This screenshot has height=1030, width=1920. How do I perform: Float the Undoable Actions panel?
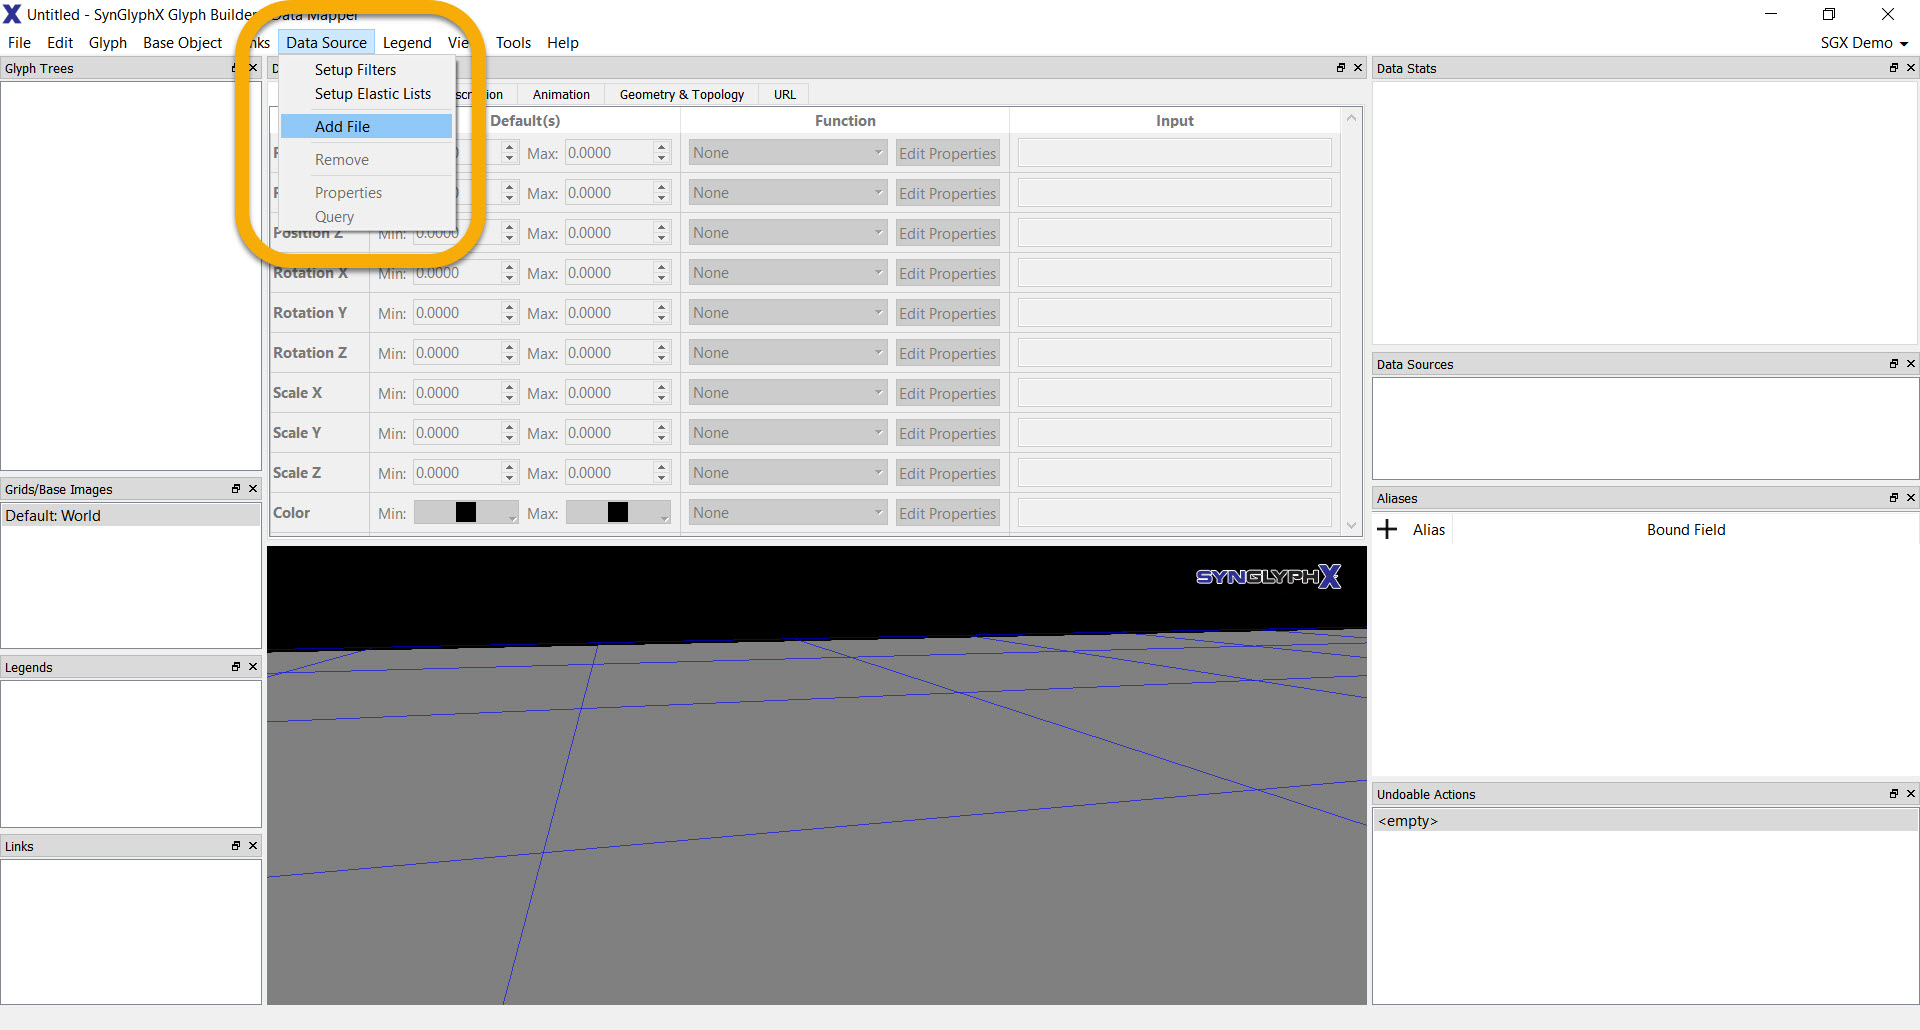[1894, 794]
